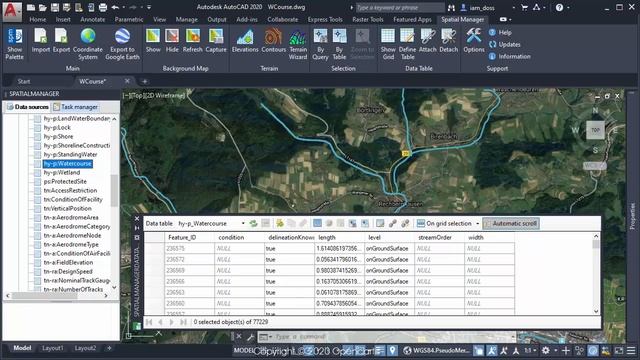The width and height of the screenshot is (640, 360).
Task: Open the Contours terrain tool
Action: coord(273,41)
